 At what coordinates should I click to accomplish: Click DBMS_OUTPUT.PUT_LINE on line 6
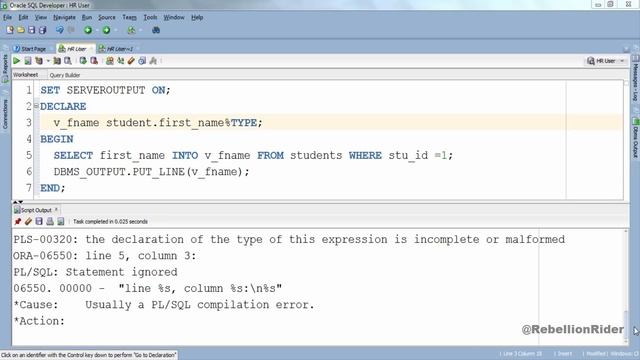pos(120,171)
